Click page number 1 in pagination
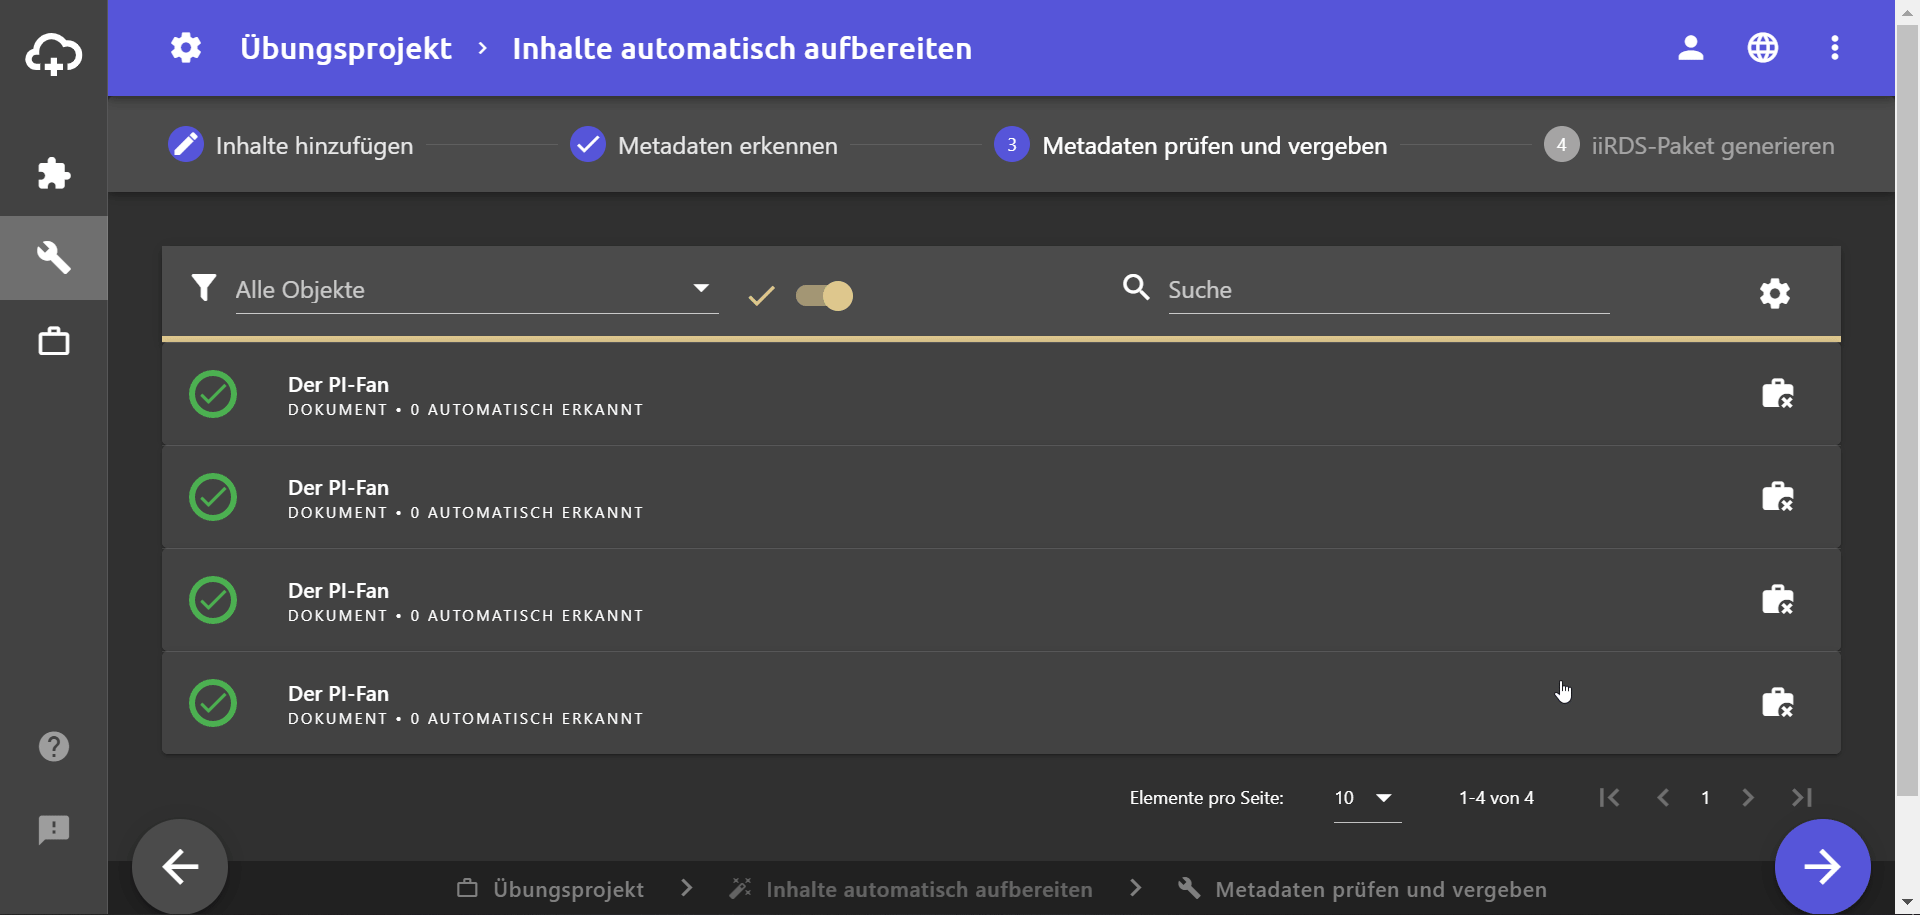This screenshot has height=915, width=1920. click(1705, 797)
